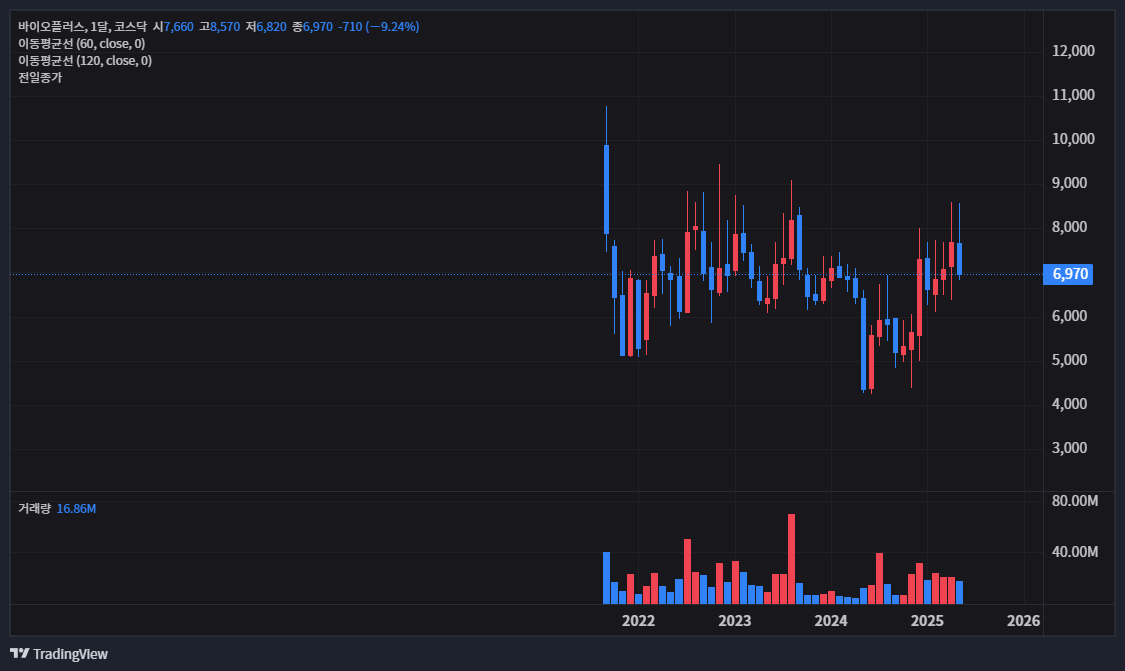Click the 10,000 price axis label
Viewport: 1125px width, 671px height.
click(x=1073, y=139)
